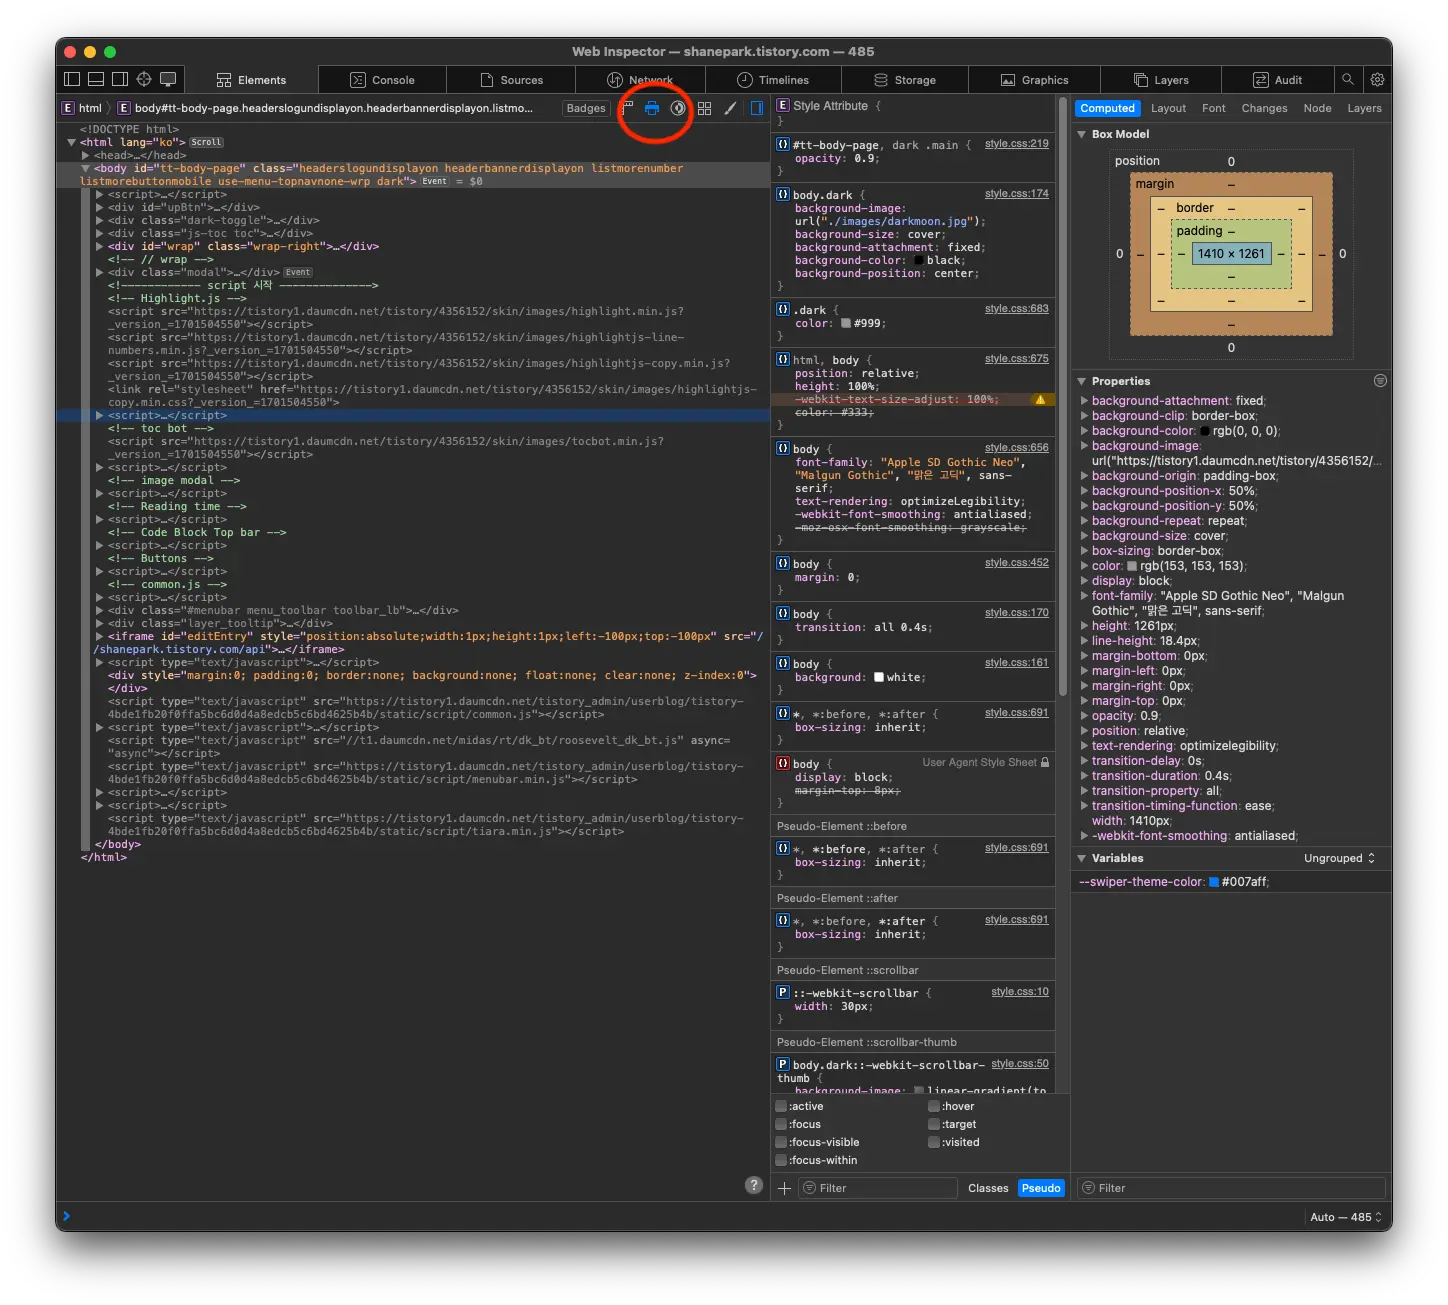Open the Timelines tab
The height and width of the screenshot is (1305, 1448).
click(773, 80)
